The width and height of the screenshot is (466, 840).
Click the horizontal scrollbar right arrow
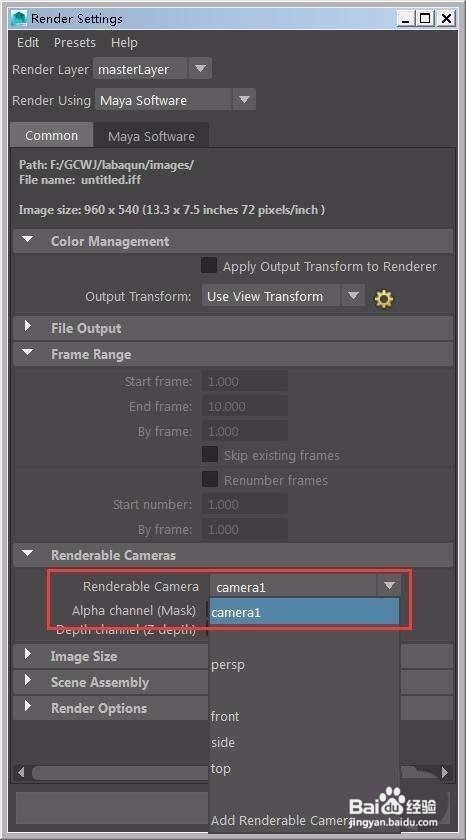[445, 772]
